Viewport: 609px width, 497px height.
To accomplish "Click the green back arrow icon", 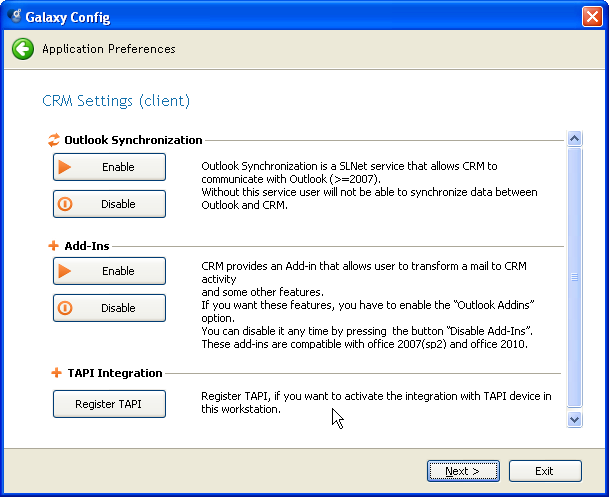I will pyautogui.click(x=23, y=49).
